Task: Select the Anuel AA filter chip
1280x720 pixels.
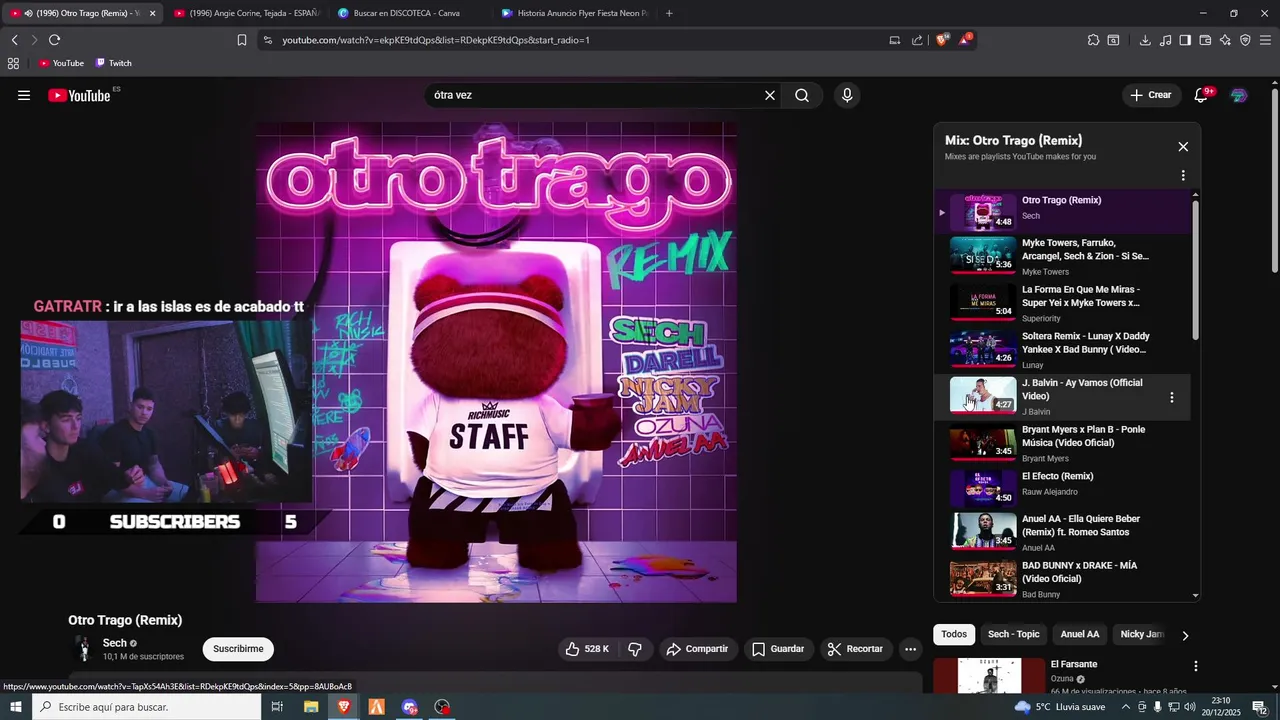Action: (1079, 634)
